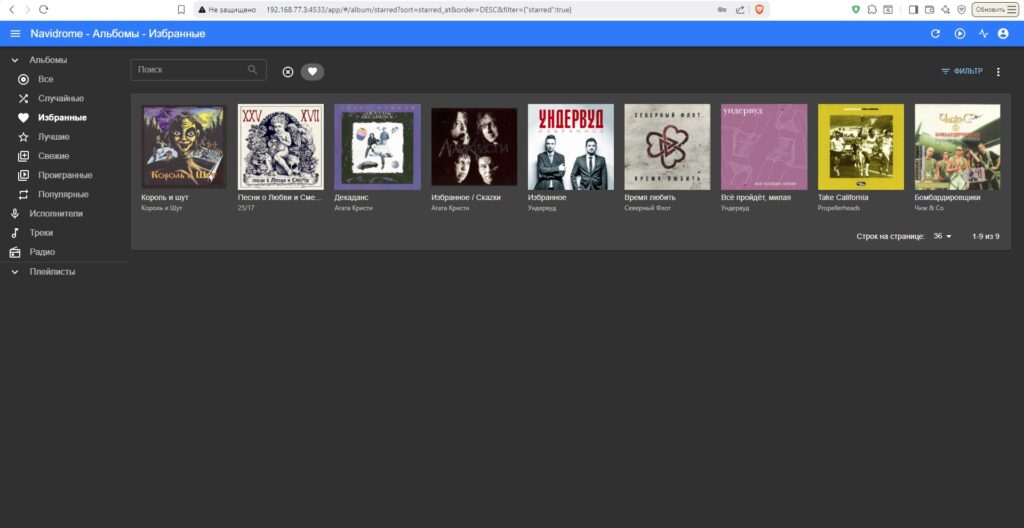Image resolution: width=1024 pixels, height=528 pixels.
Task: Click the refresh icon in the app header
Action: (x=935, y=34)
